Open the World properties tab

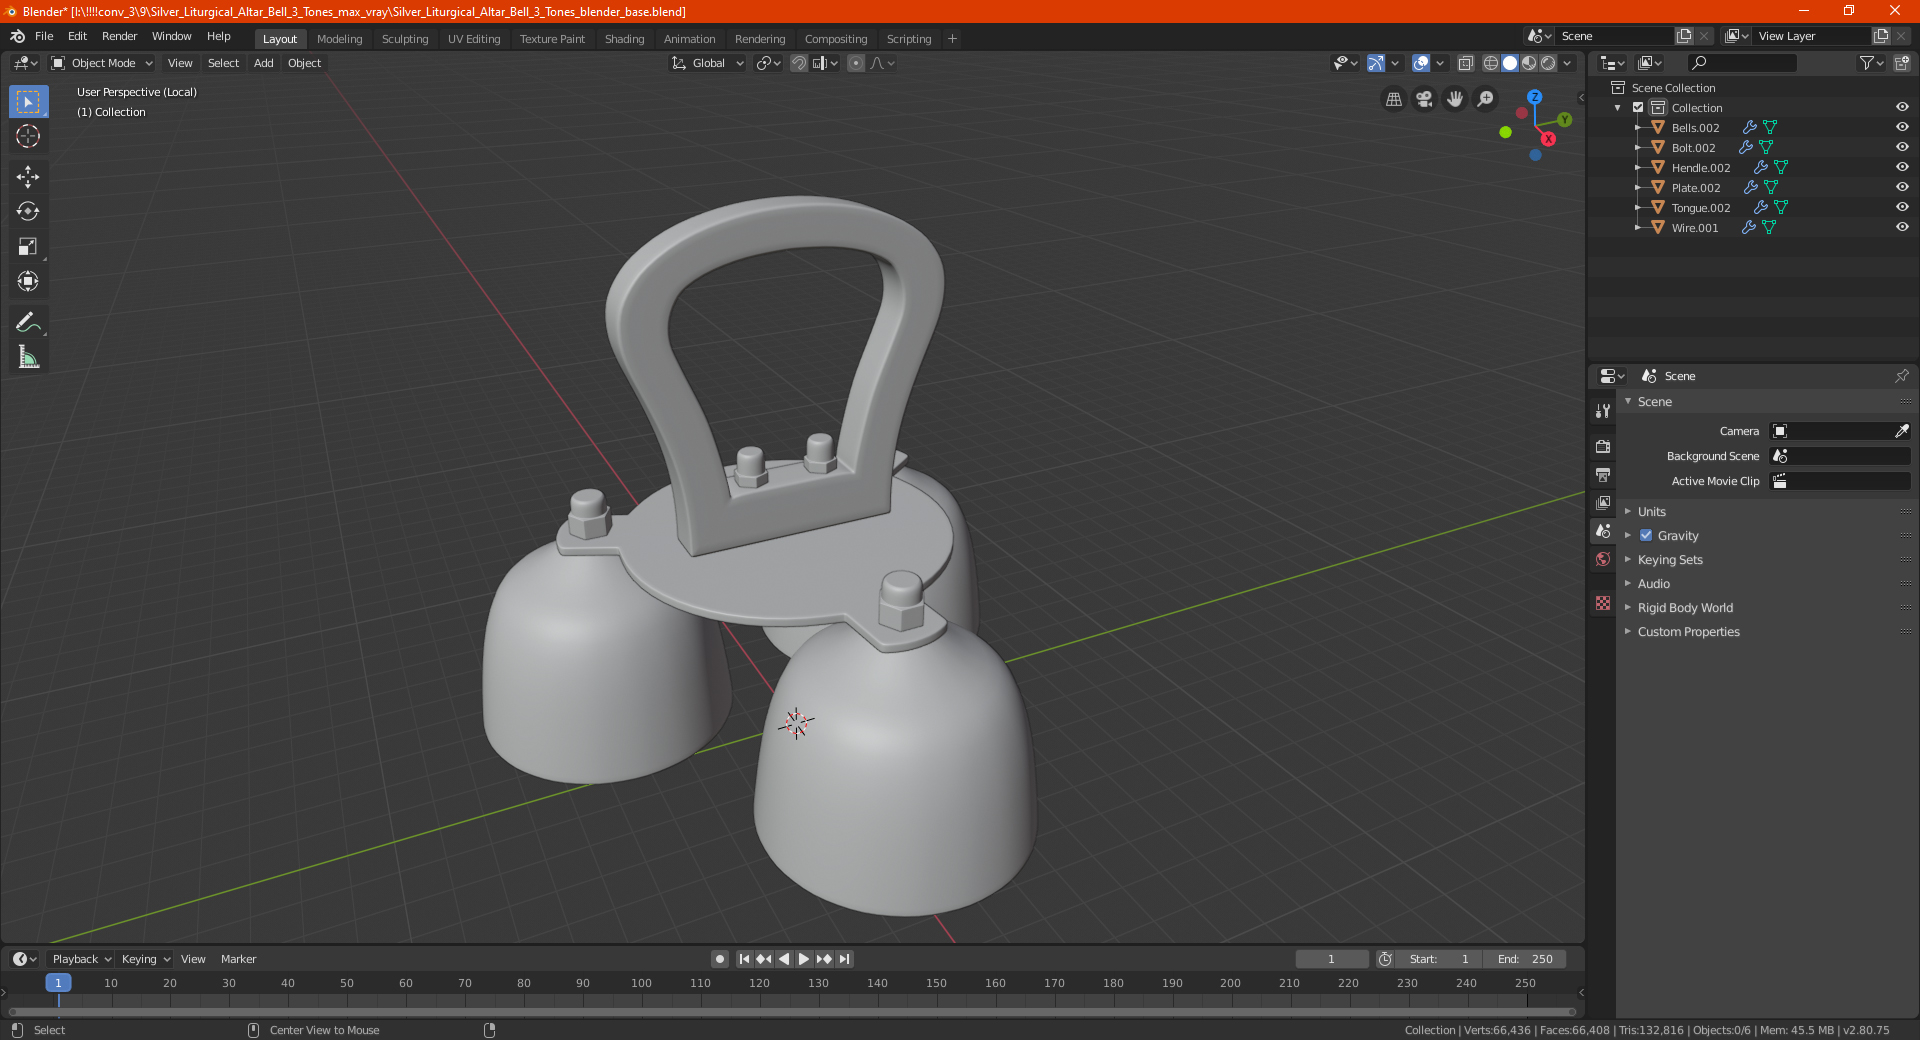[x=1603, y=559]
